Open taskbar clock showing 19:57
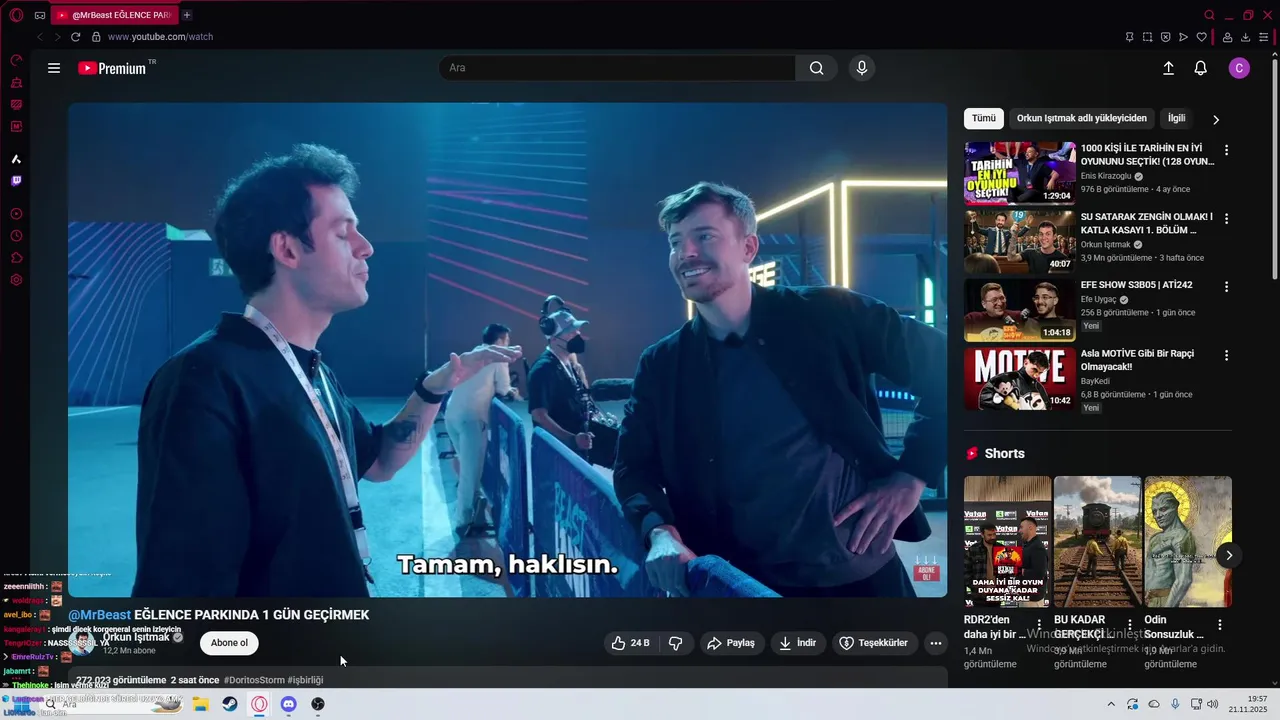Image resolution: width=1280 pixels, height=720 pixels. (x=1250, y=704)
